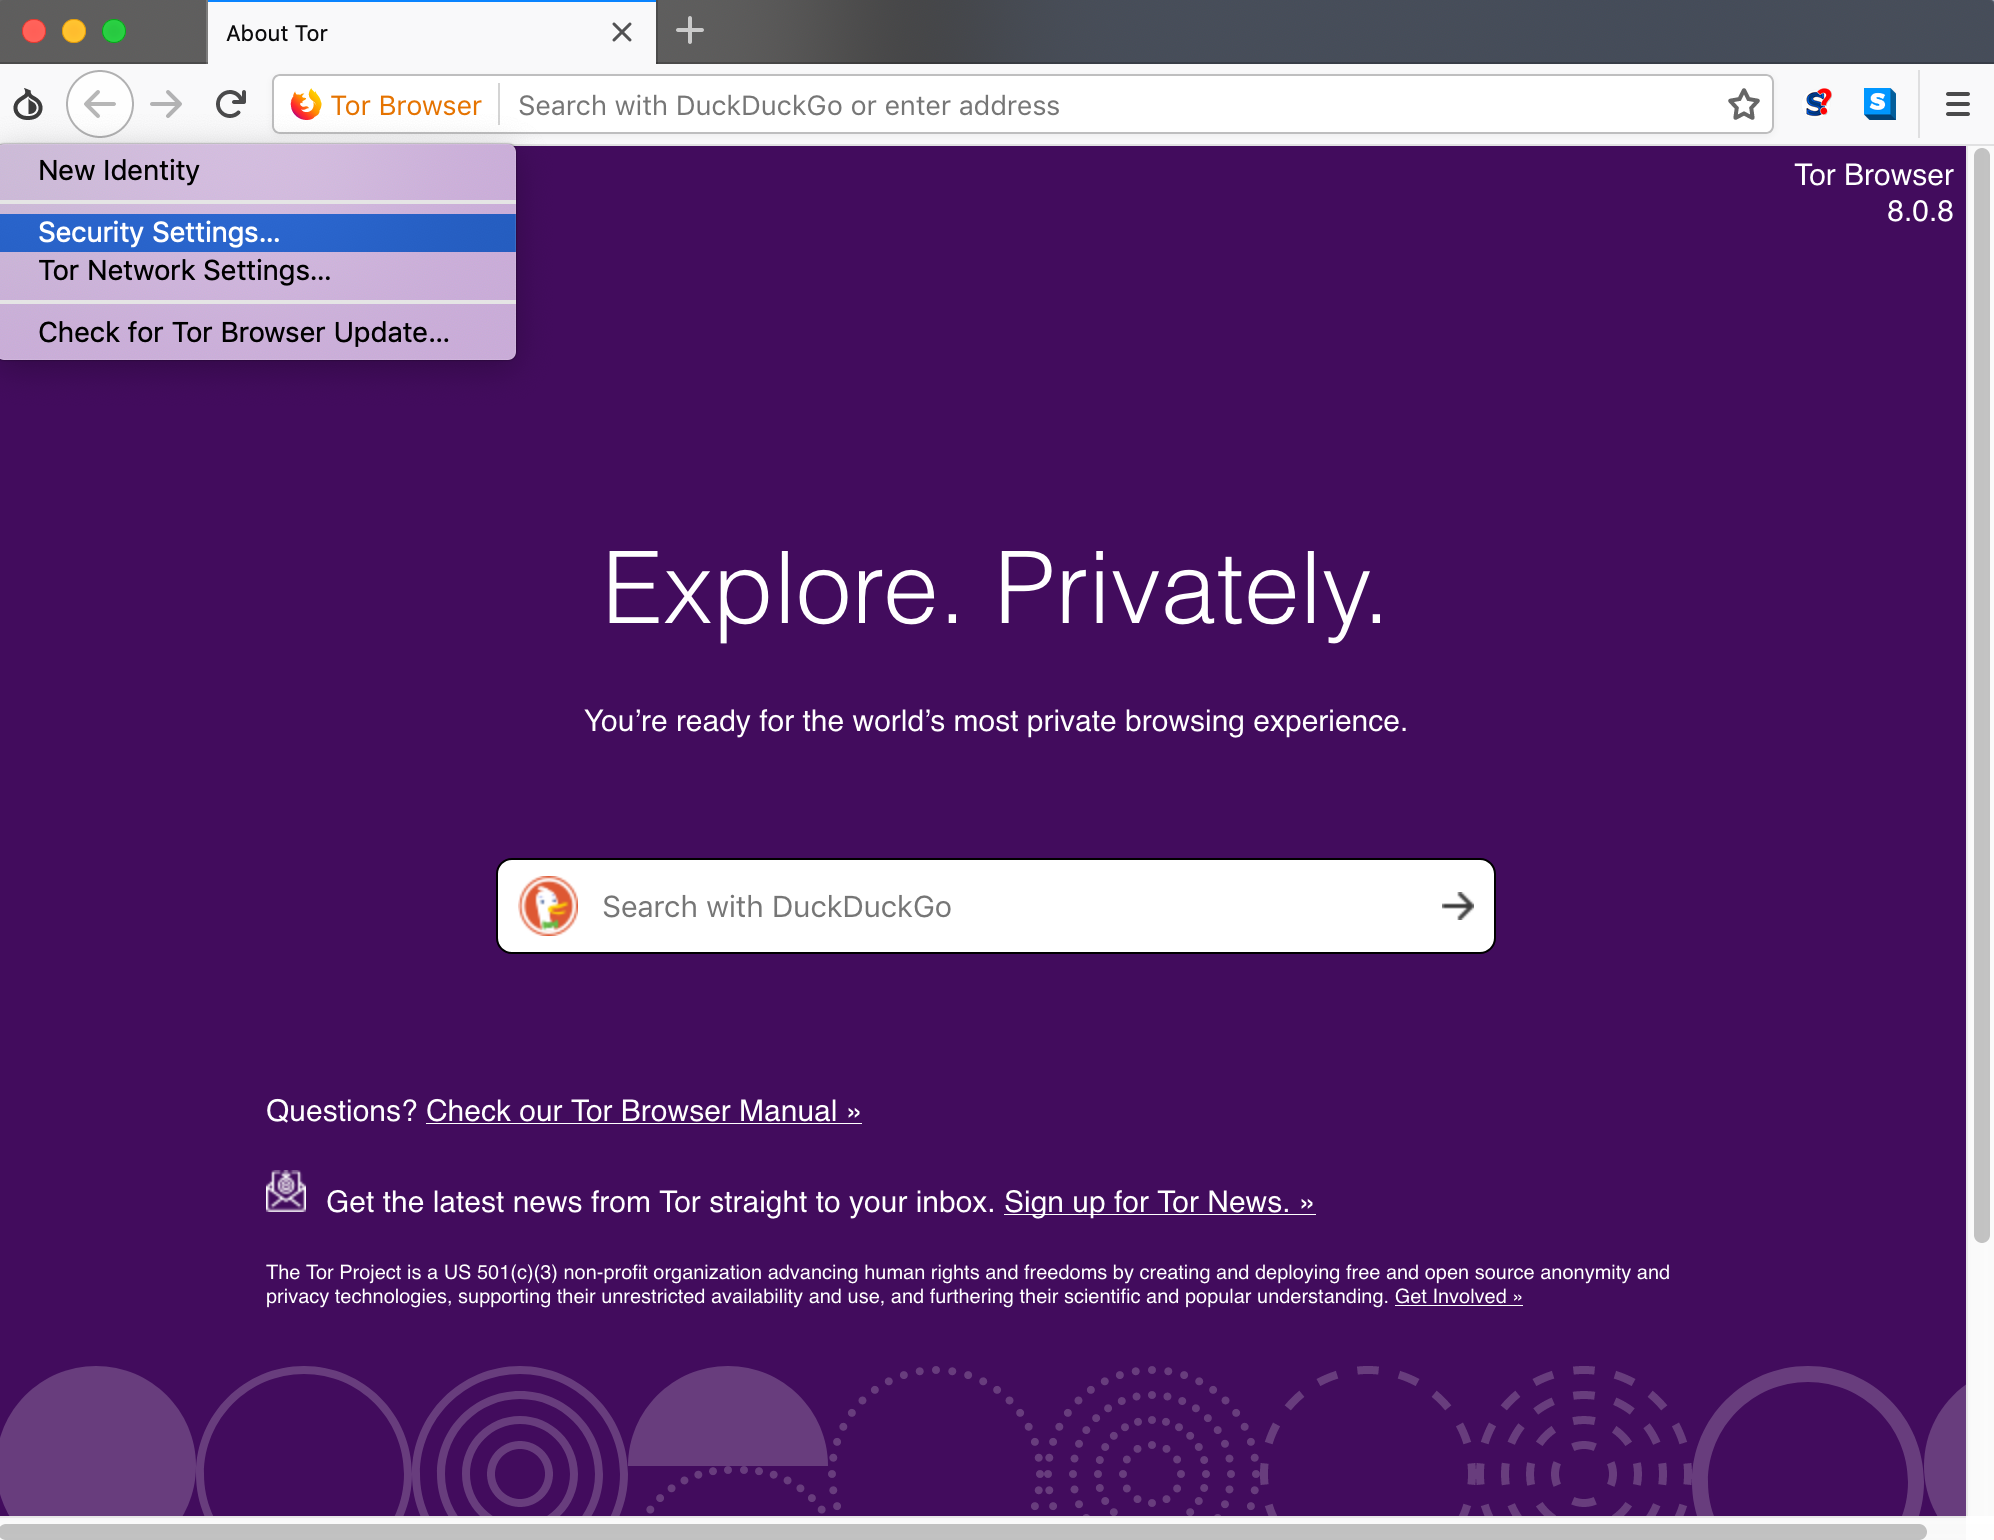
Task: Click the green macOS zoom window button
Action: [x=114, y=32]
